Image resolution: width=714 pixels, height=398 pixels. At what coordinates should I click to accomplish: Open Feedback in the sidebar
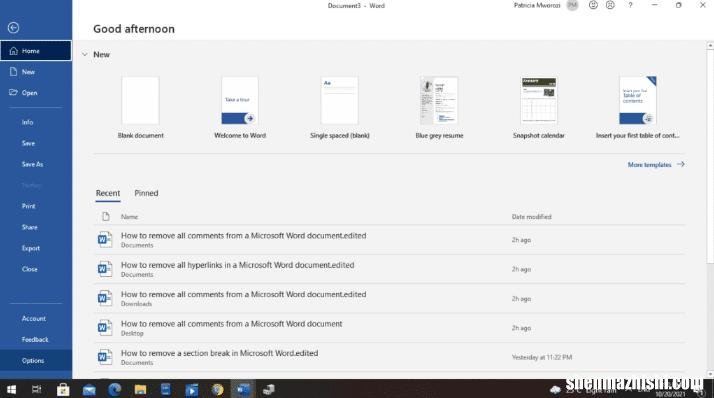35,339
